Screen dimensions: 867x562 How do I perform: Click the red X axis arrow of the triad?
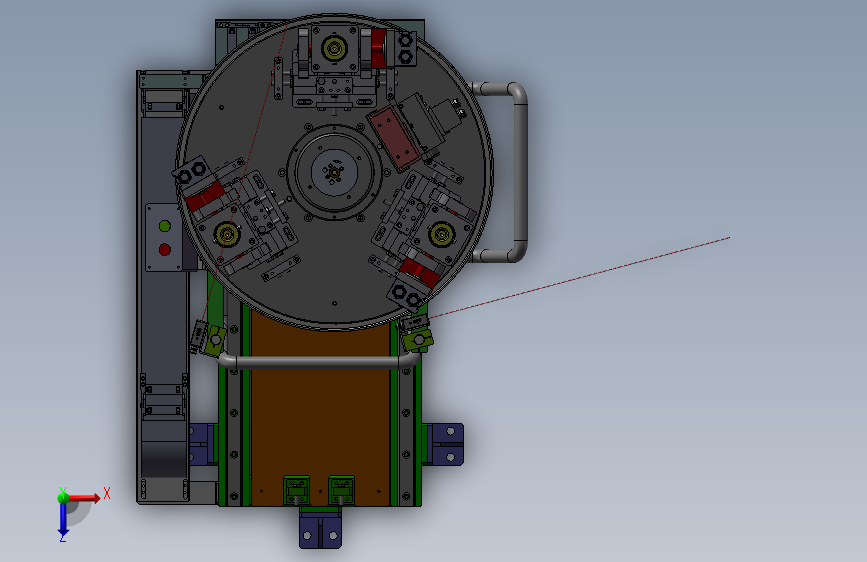click(84, 498)
